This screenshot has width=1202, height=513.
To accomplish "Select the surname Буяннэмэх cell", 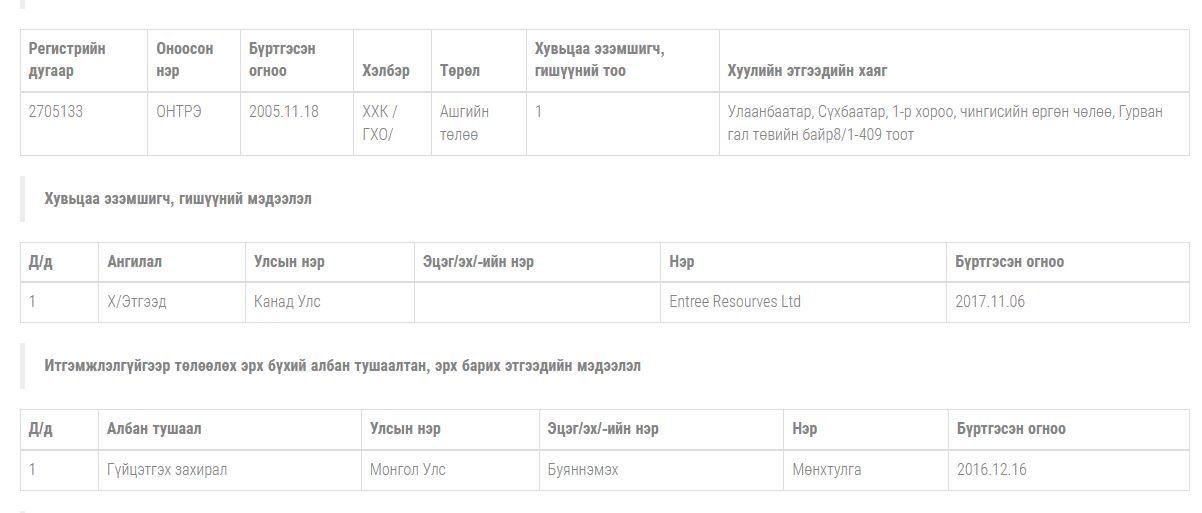I will (x=583, y=470).
